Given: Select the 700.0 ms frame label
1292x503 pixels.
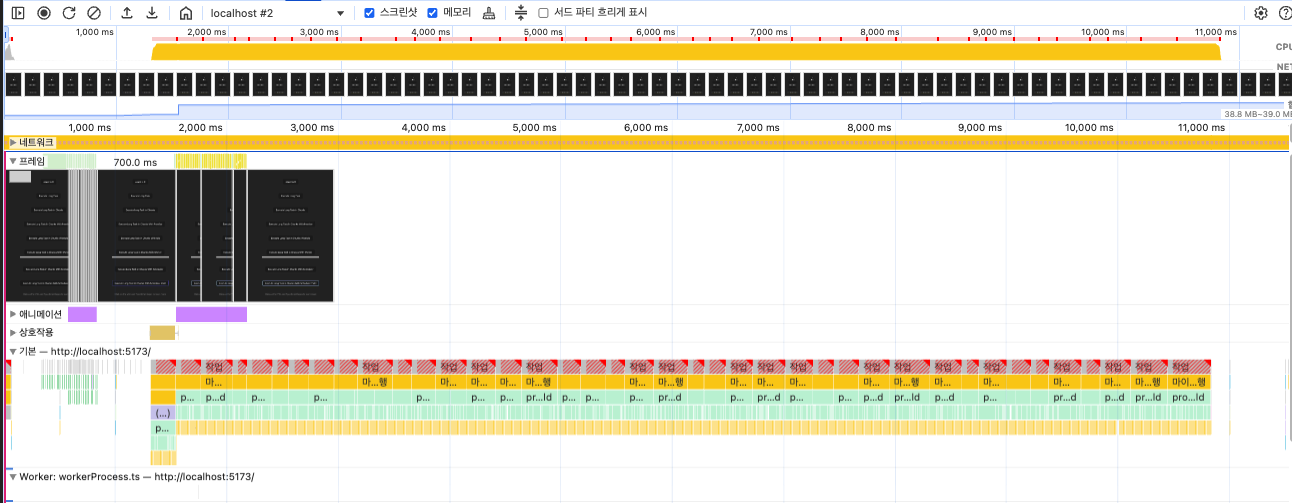Looking at the screenshot, I should [x=135, y=162].
